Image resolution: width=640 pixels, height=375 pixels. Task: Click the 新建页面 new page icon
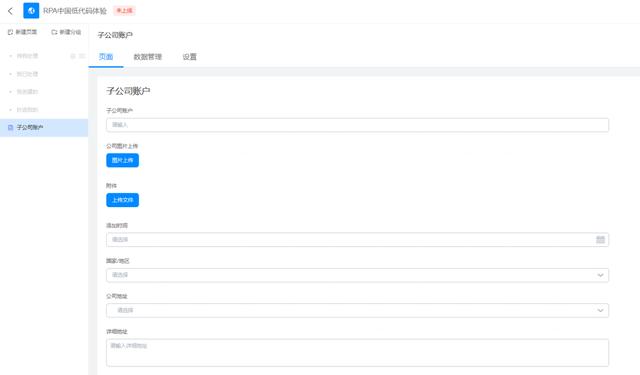[10, 32]
